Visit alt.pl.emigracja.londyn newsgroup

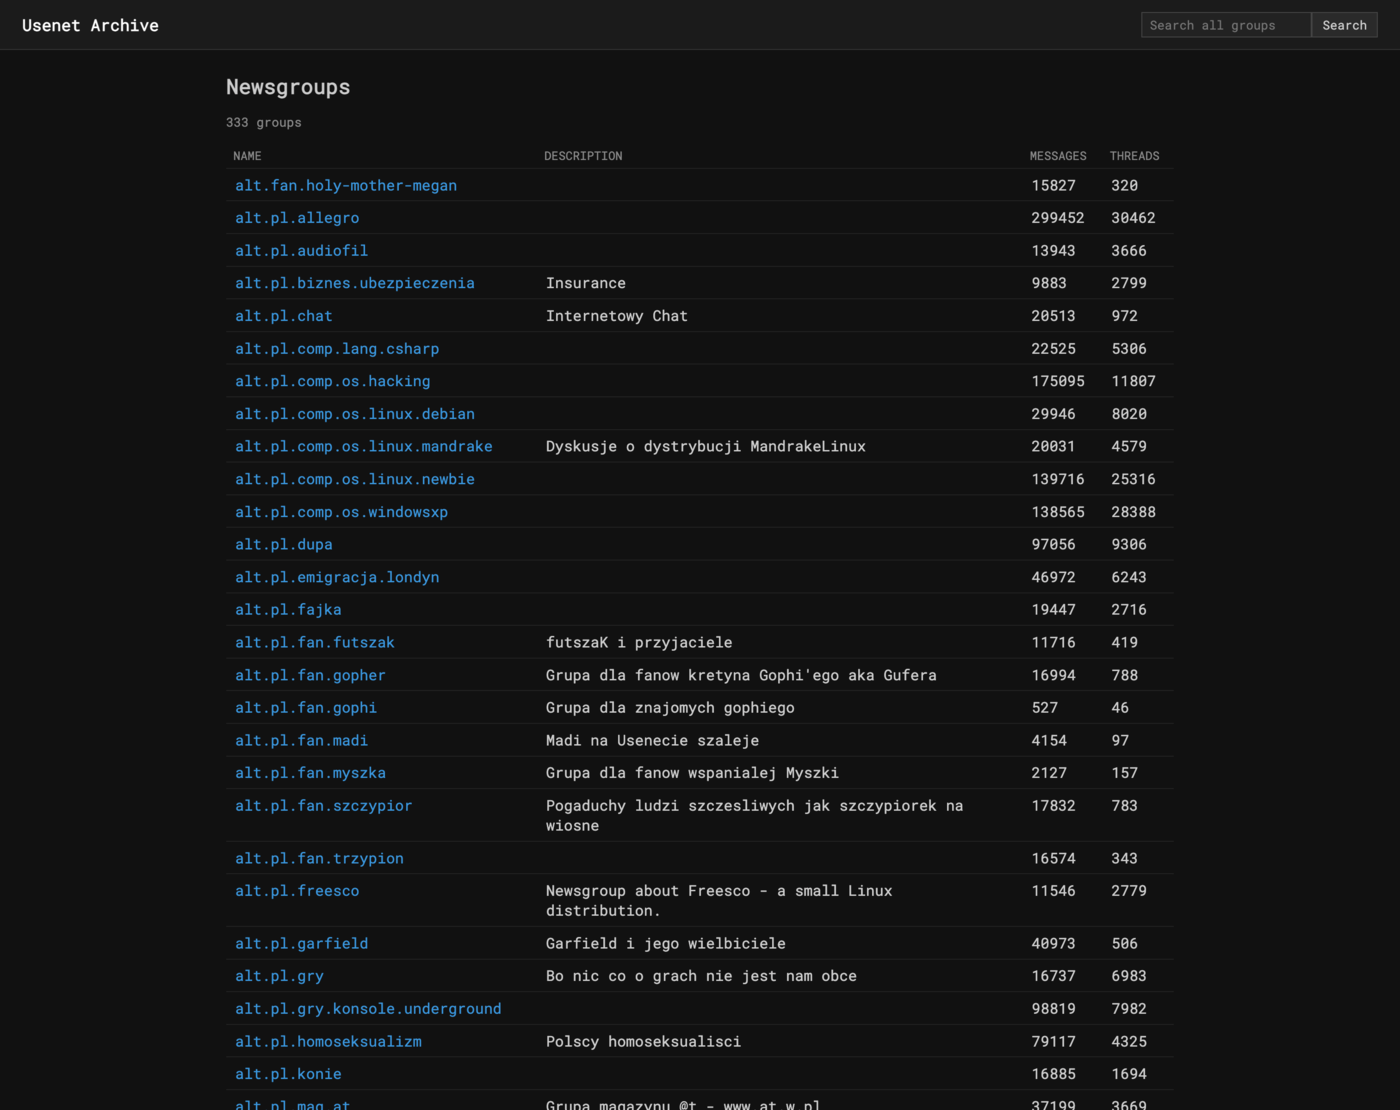[337, 577]
